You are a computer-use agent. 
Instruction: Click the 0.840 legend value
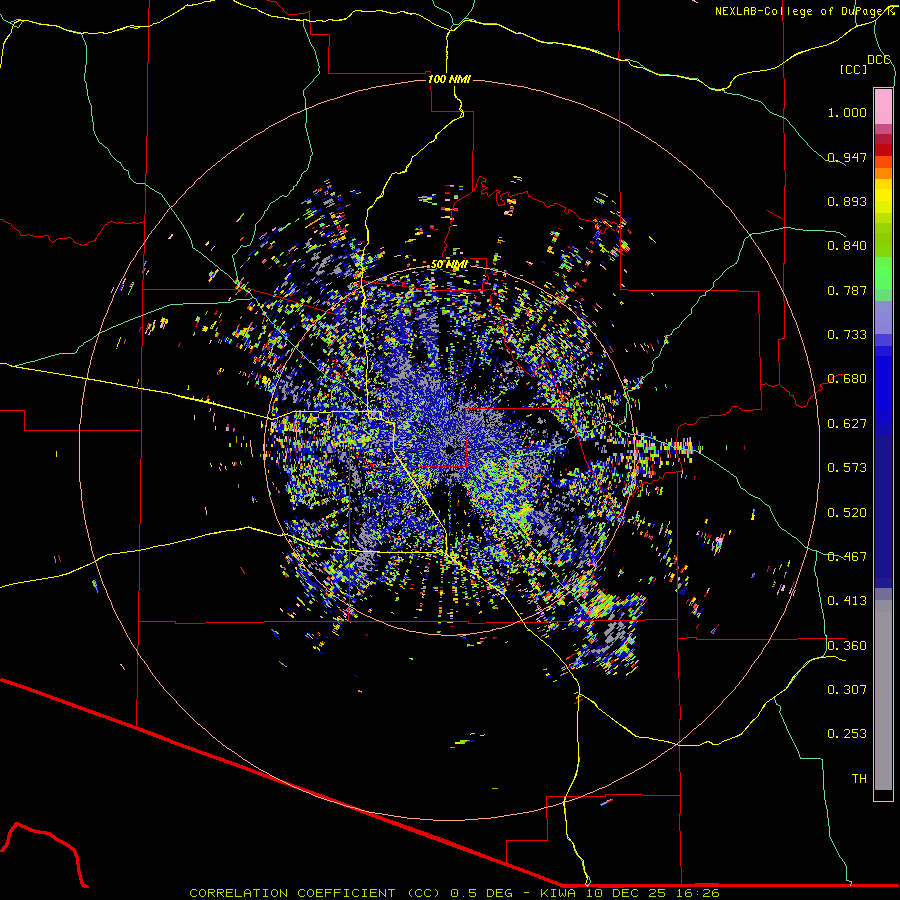[x=847, y=246]
